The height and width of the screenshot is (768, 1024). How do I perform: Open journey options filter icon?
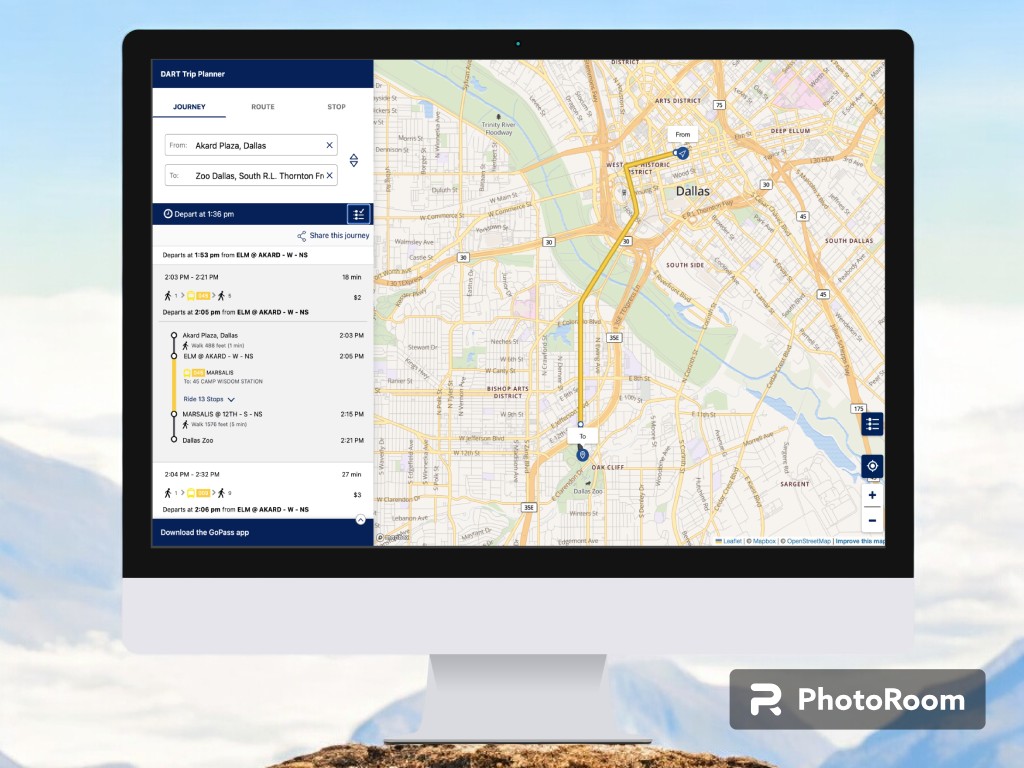point(359,214)
